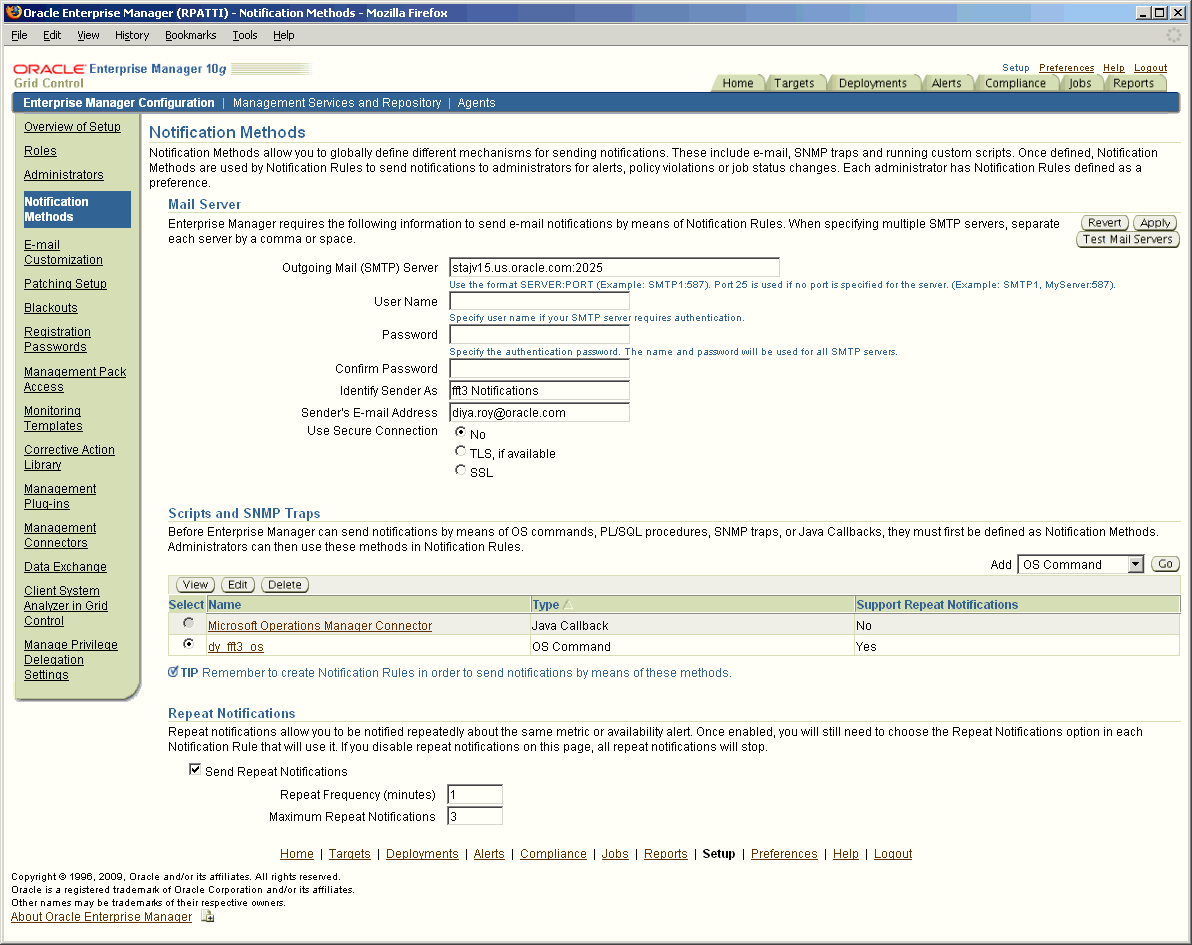Click the Firefox icon in the title bar
This screenshot has height=945, width=1192.
point(14,12)
